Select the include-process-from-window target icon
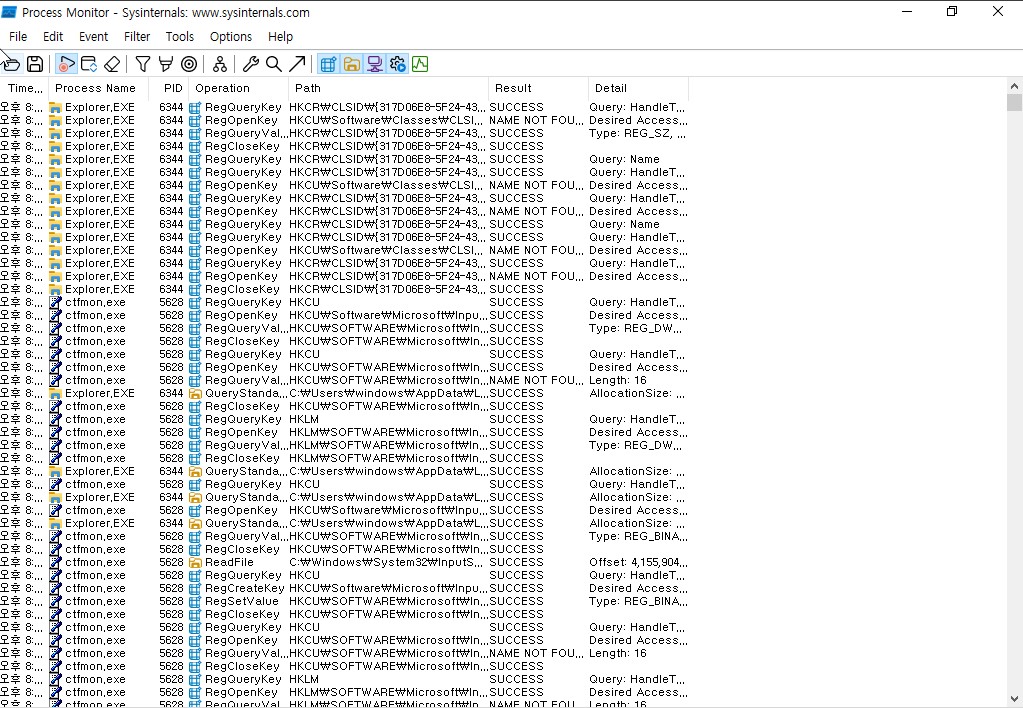This screenshot has height=708, width=1023. point(189,64)
